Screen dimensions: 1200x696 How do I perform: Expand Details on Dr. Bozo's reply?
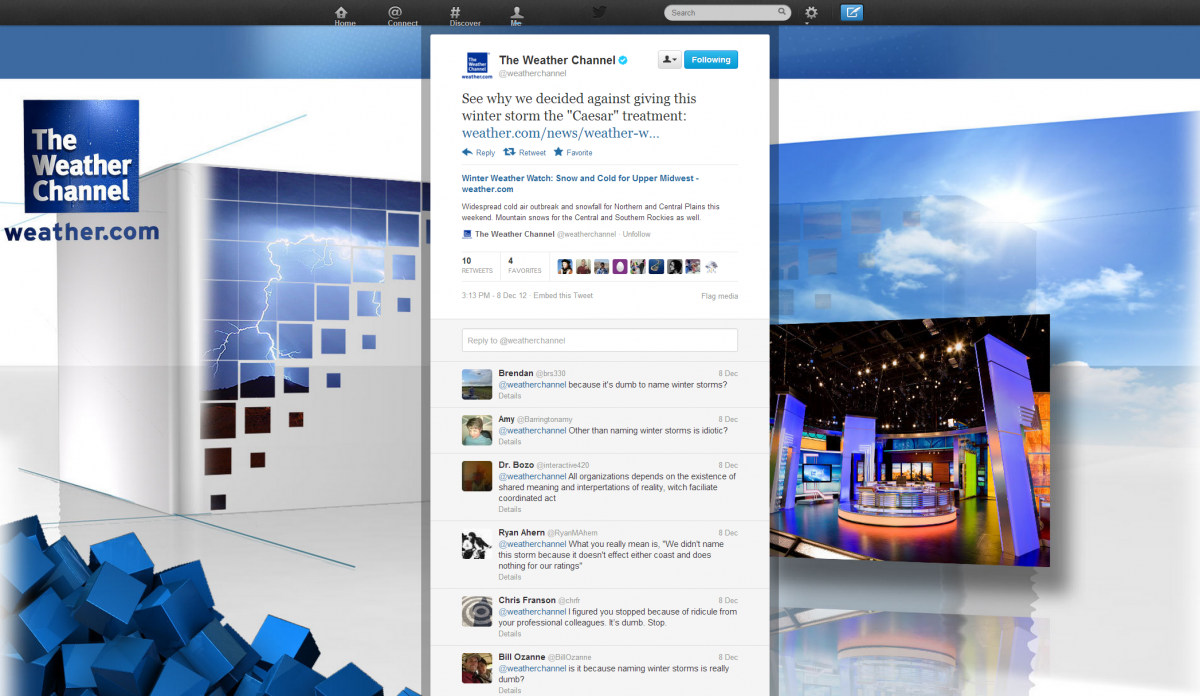tap(510, 510)
